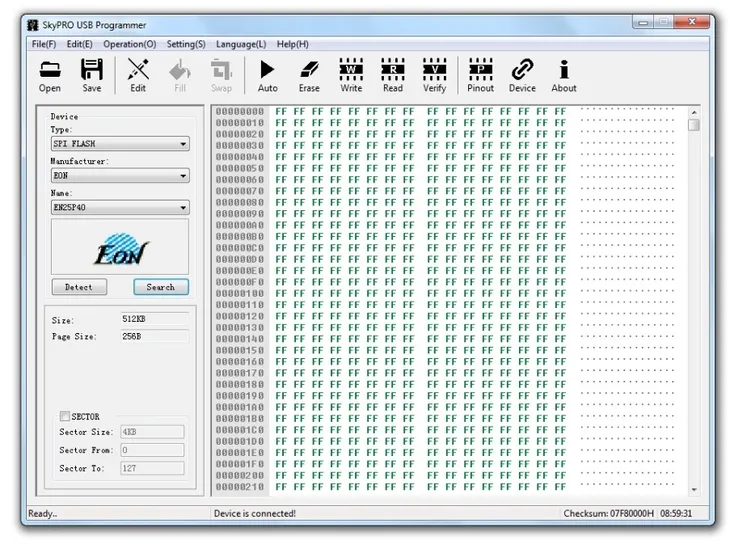Click the Sector From field
Screen dimensions: 730x549
click(152, 450)
